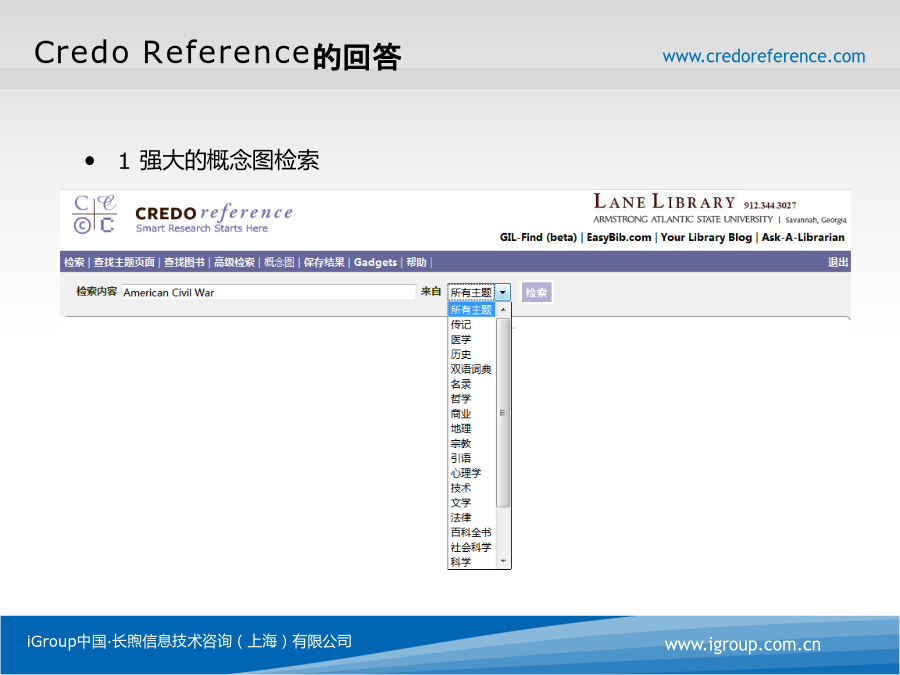Open EasyBib.com link
The width and height of the screenshot is (900, 675).
(x=619, y=237)
